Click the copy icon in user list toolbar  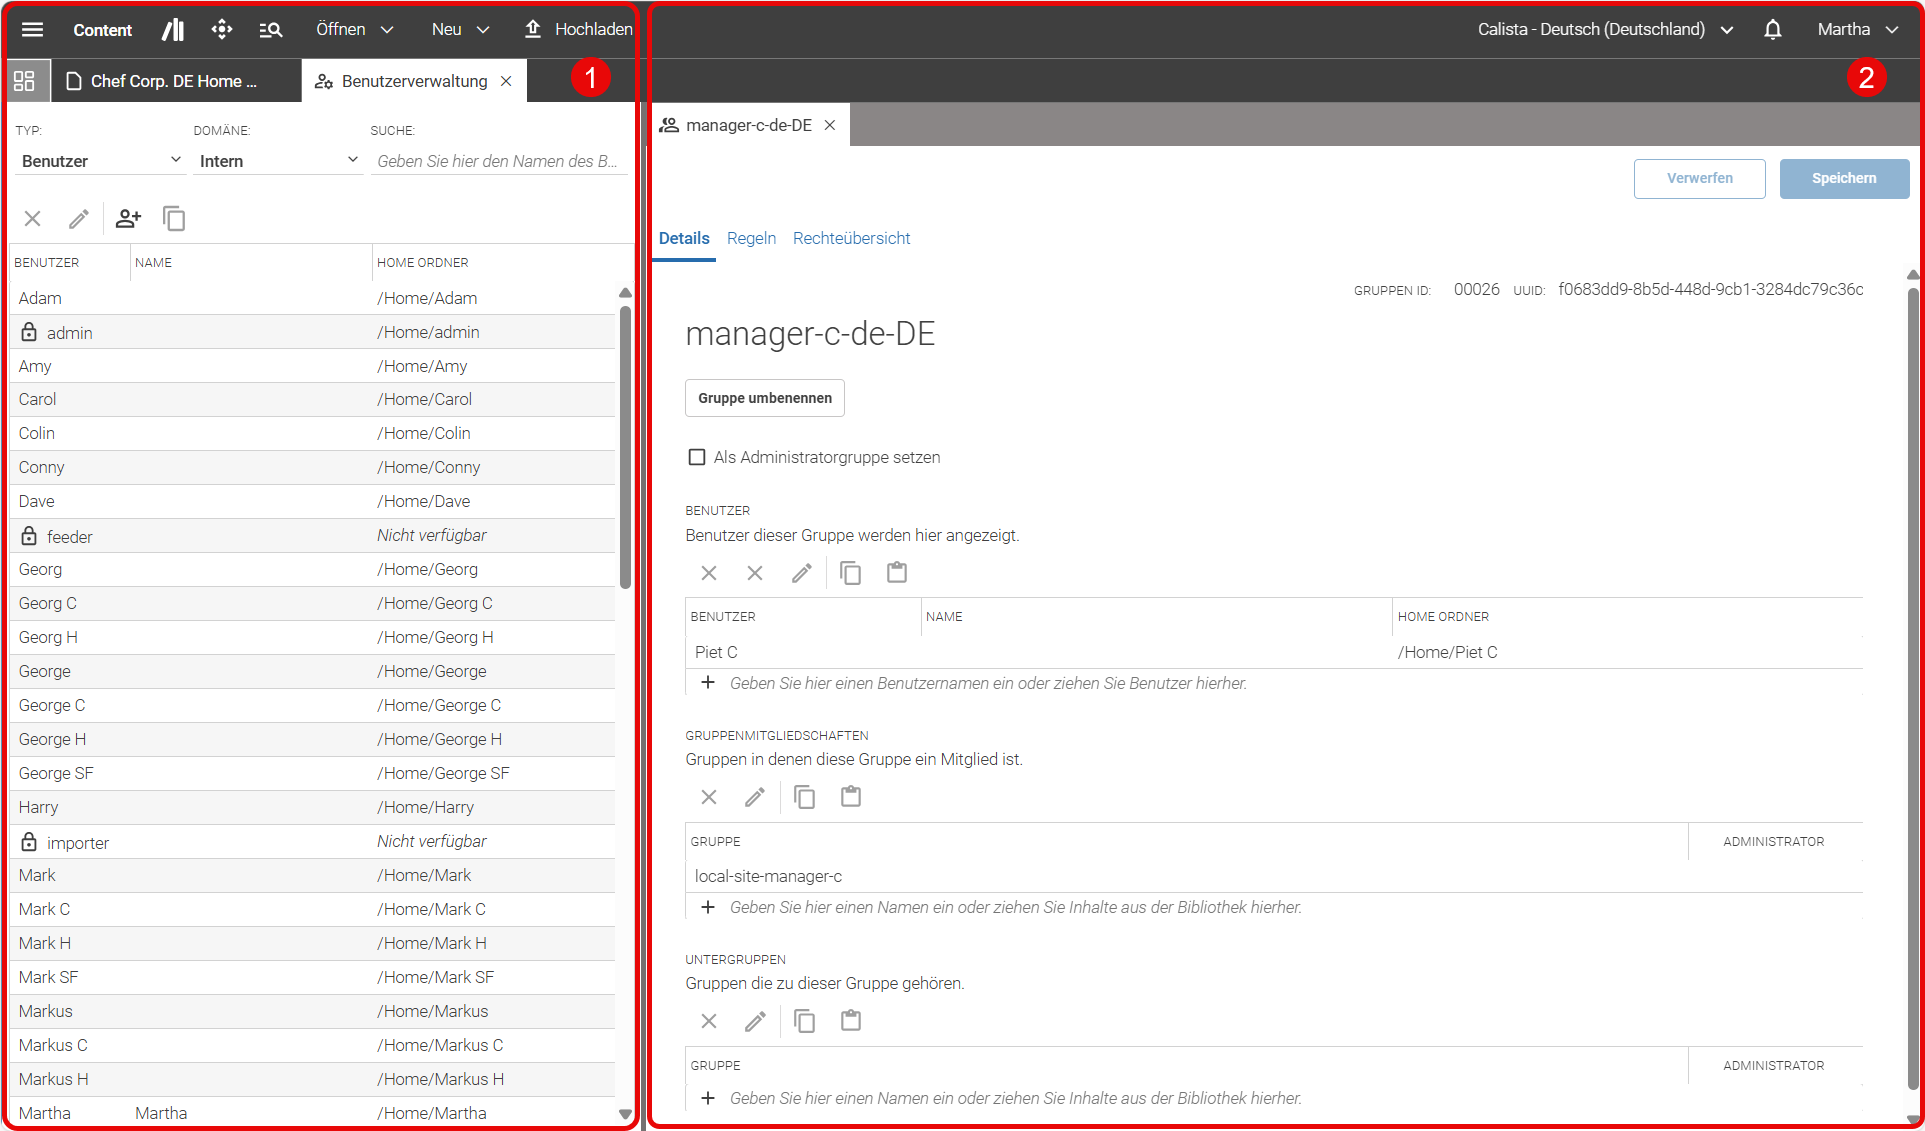[174, 218]
